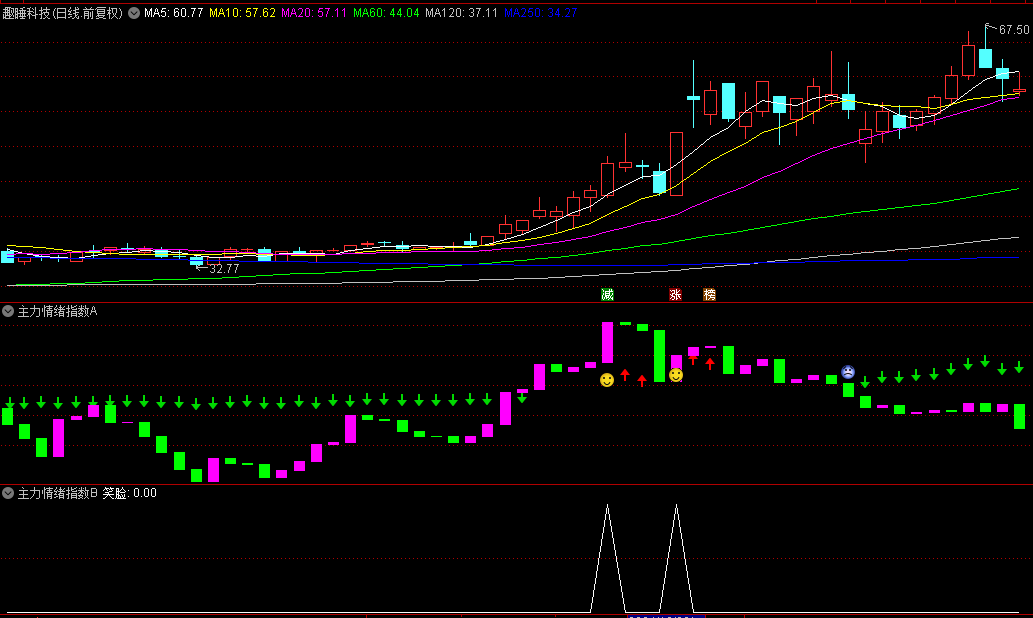Click the green MA60 indicator label

[386, 13]
